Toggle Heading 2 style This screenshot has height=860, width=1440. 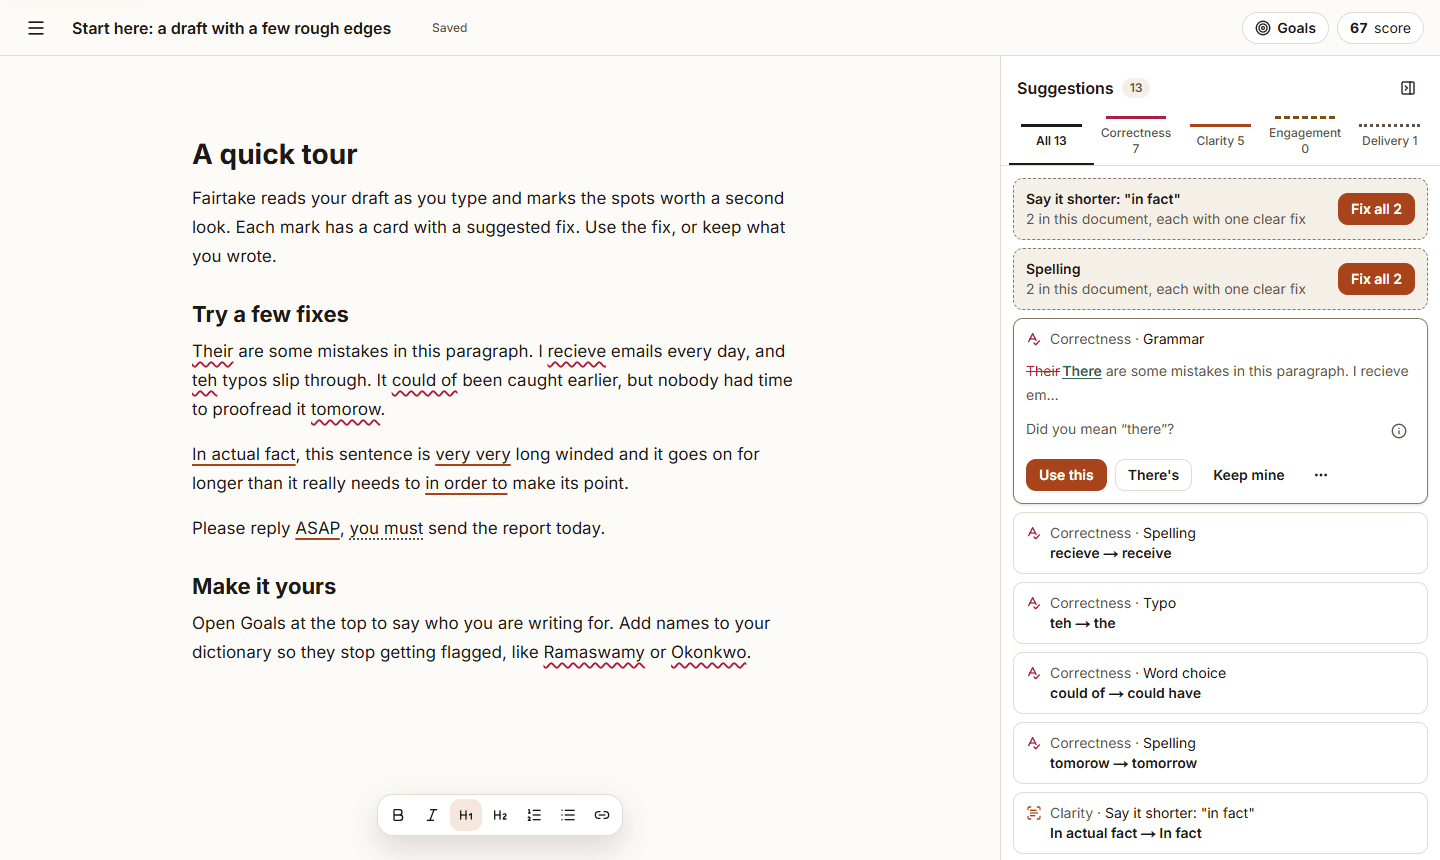tap(500, 815)
